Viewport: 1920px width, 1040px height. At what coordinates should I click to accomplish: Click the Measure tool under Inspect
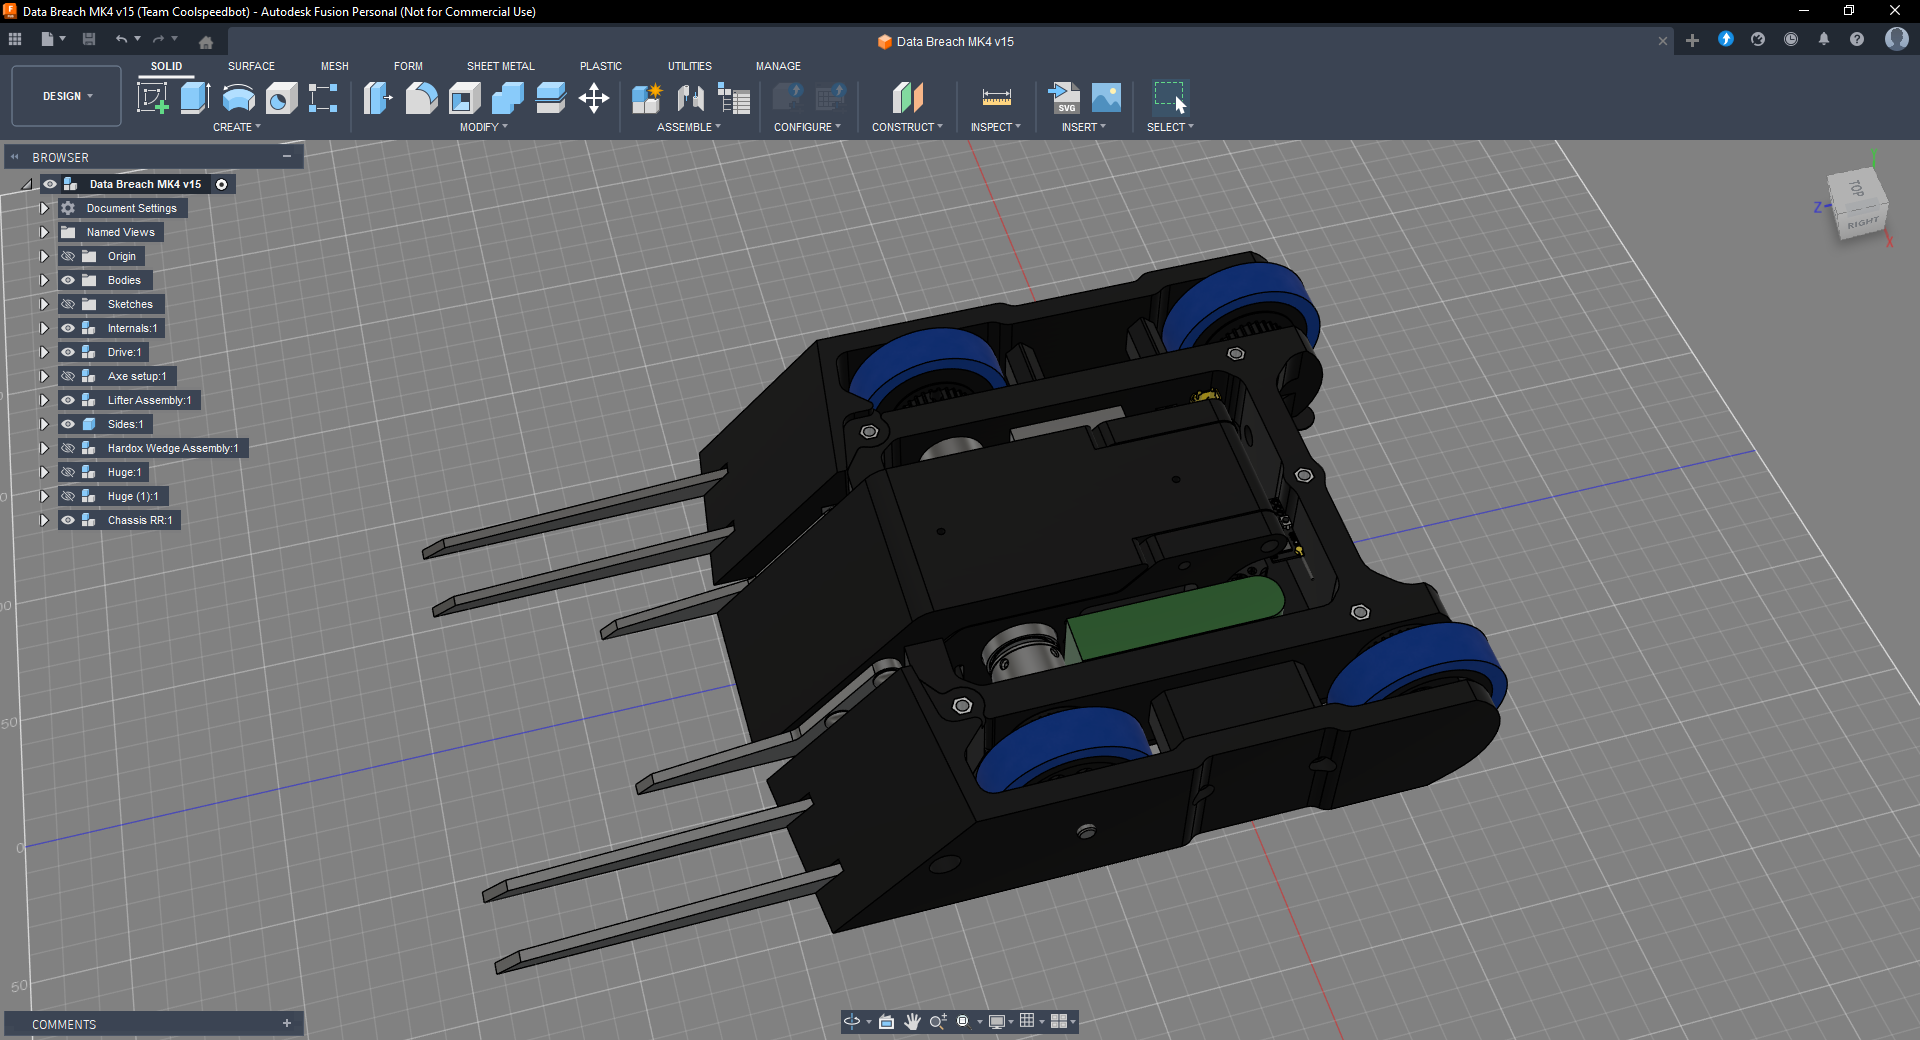(996, 98)
